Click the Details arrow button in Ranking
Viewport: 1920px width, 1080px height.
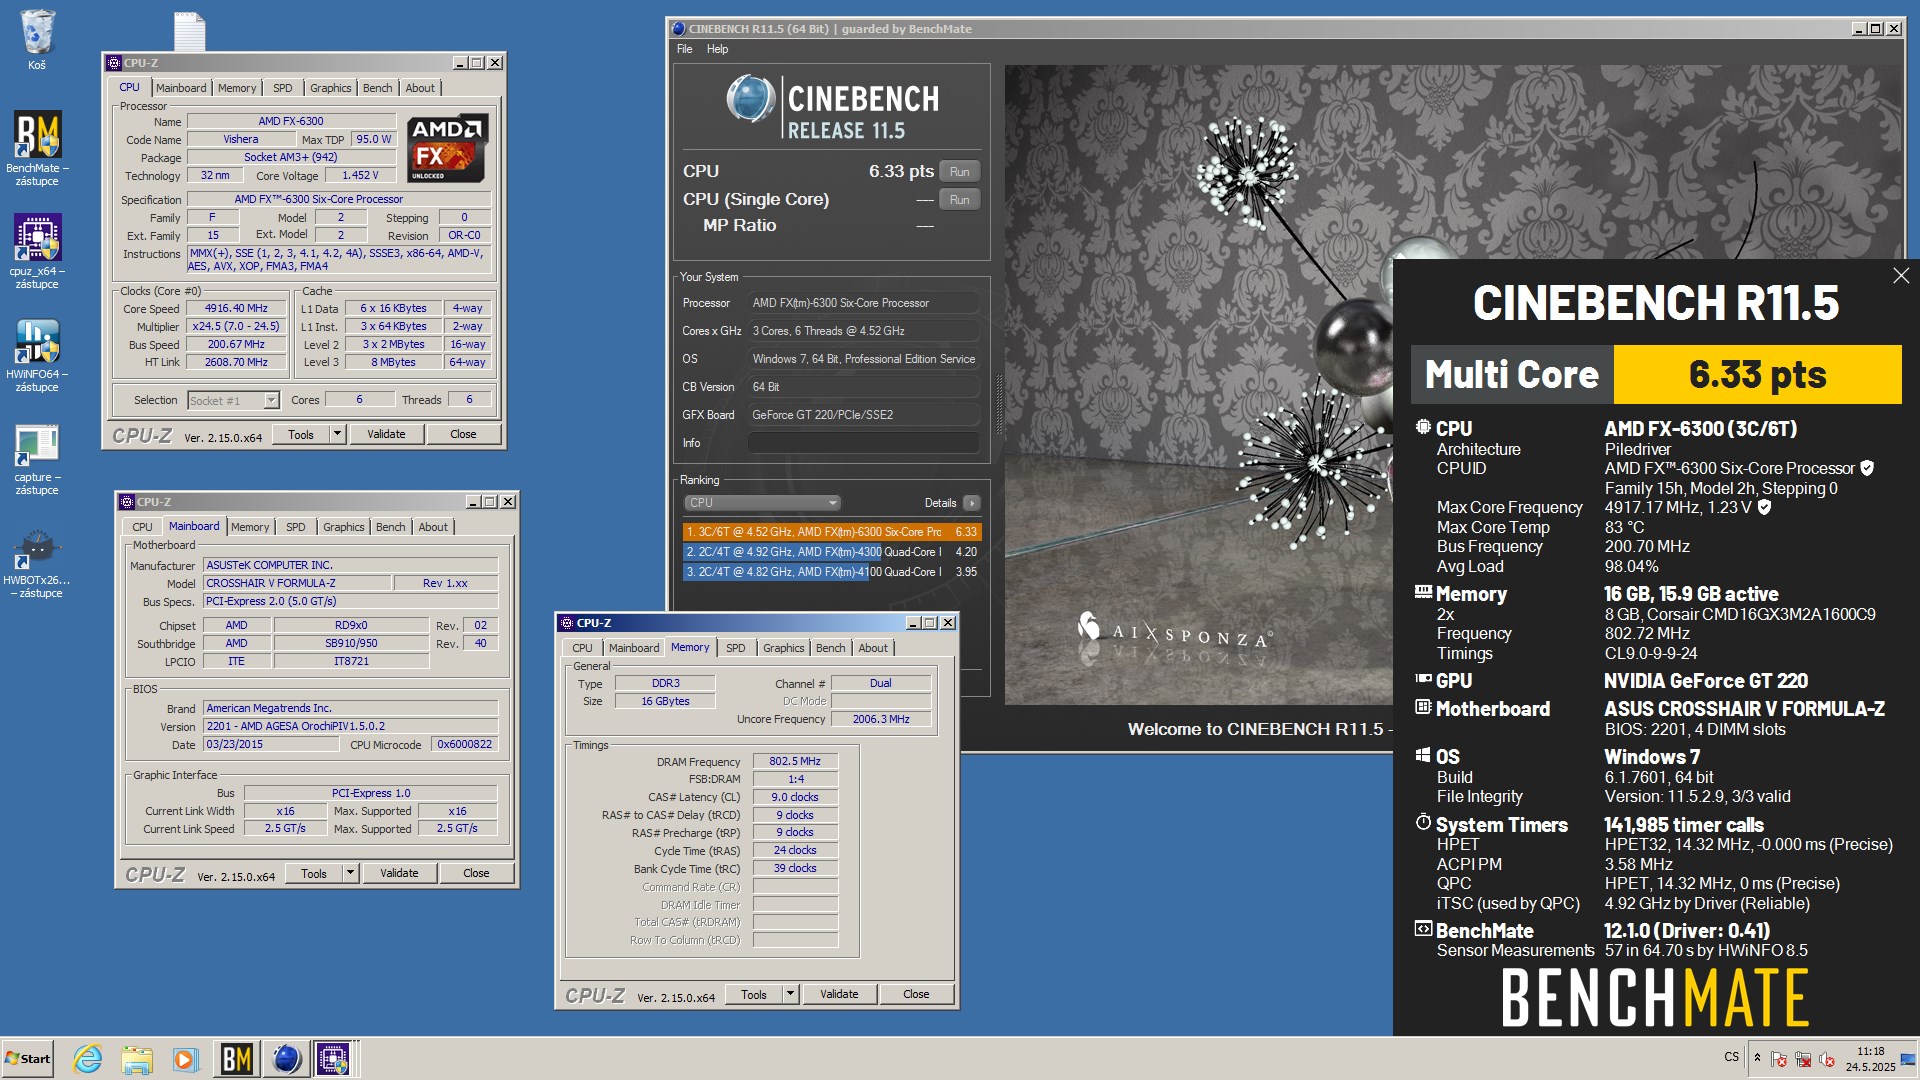[x=971, y=503]
